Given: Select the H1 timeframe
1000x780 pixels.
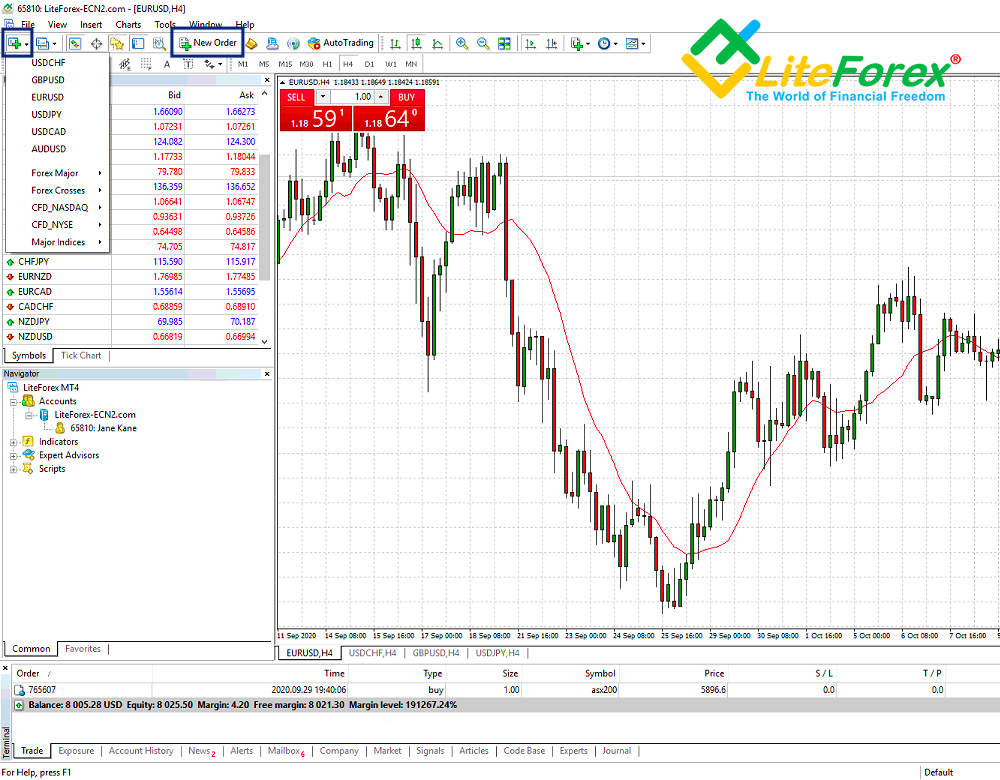Looking at the screenshot, I should pos(327,64).
